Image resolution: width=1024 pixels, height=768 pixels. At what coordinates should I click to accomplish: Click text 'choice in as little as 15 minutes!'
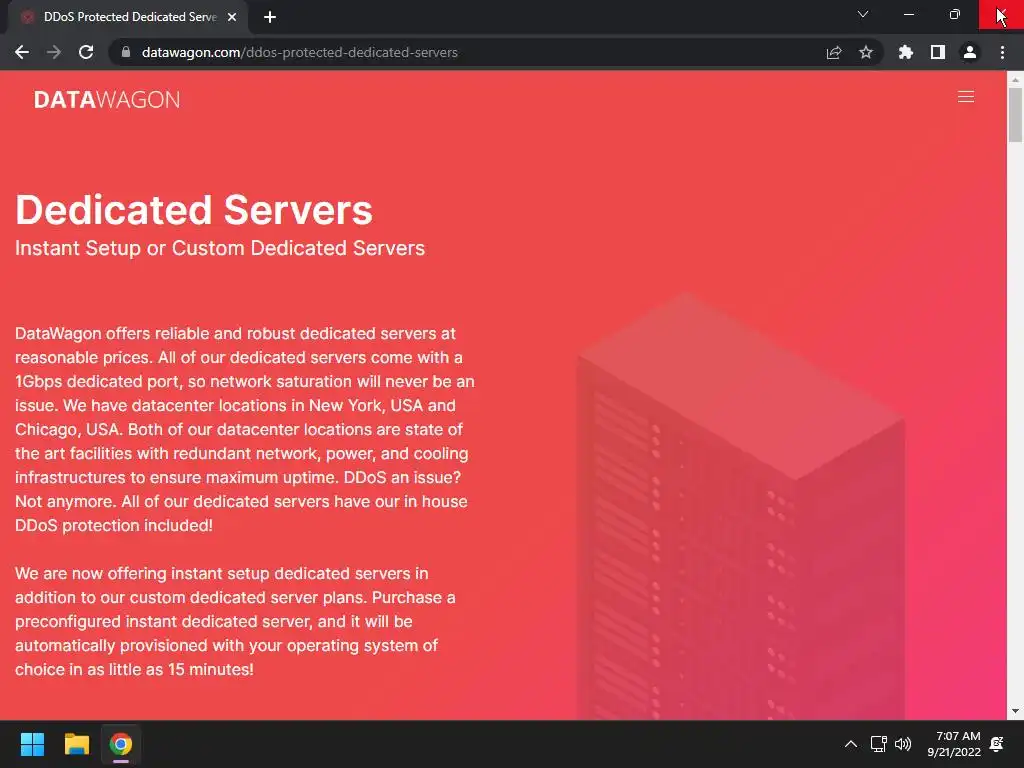pyautogui.click(x=135, y=669)
